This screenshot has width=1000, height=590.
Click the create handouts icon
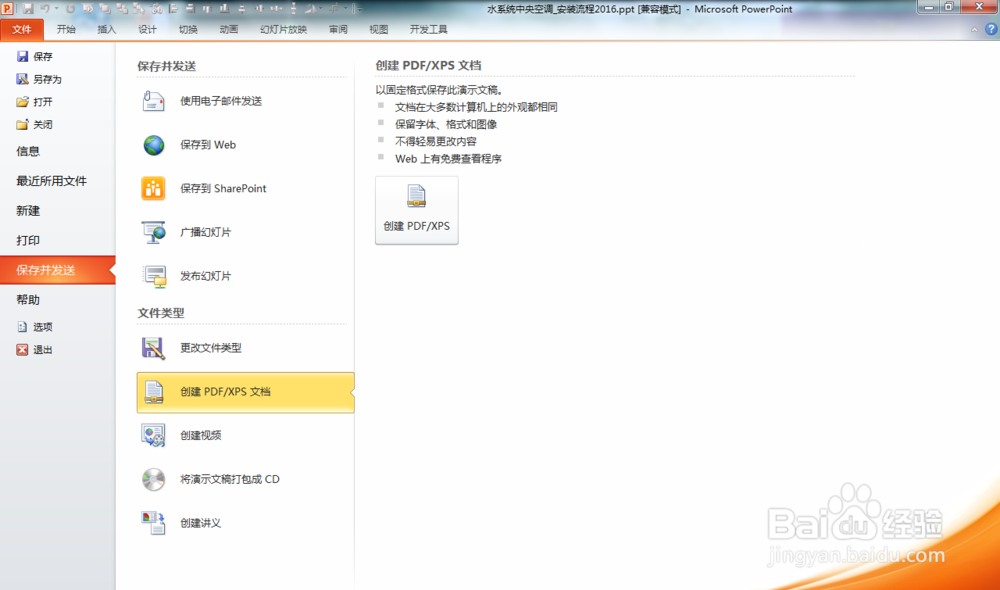point(154,523)
